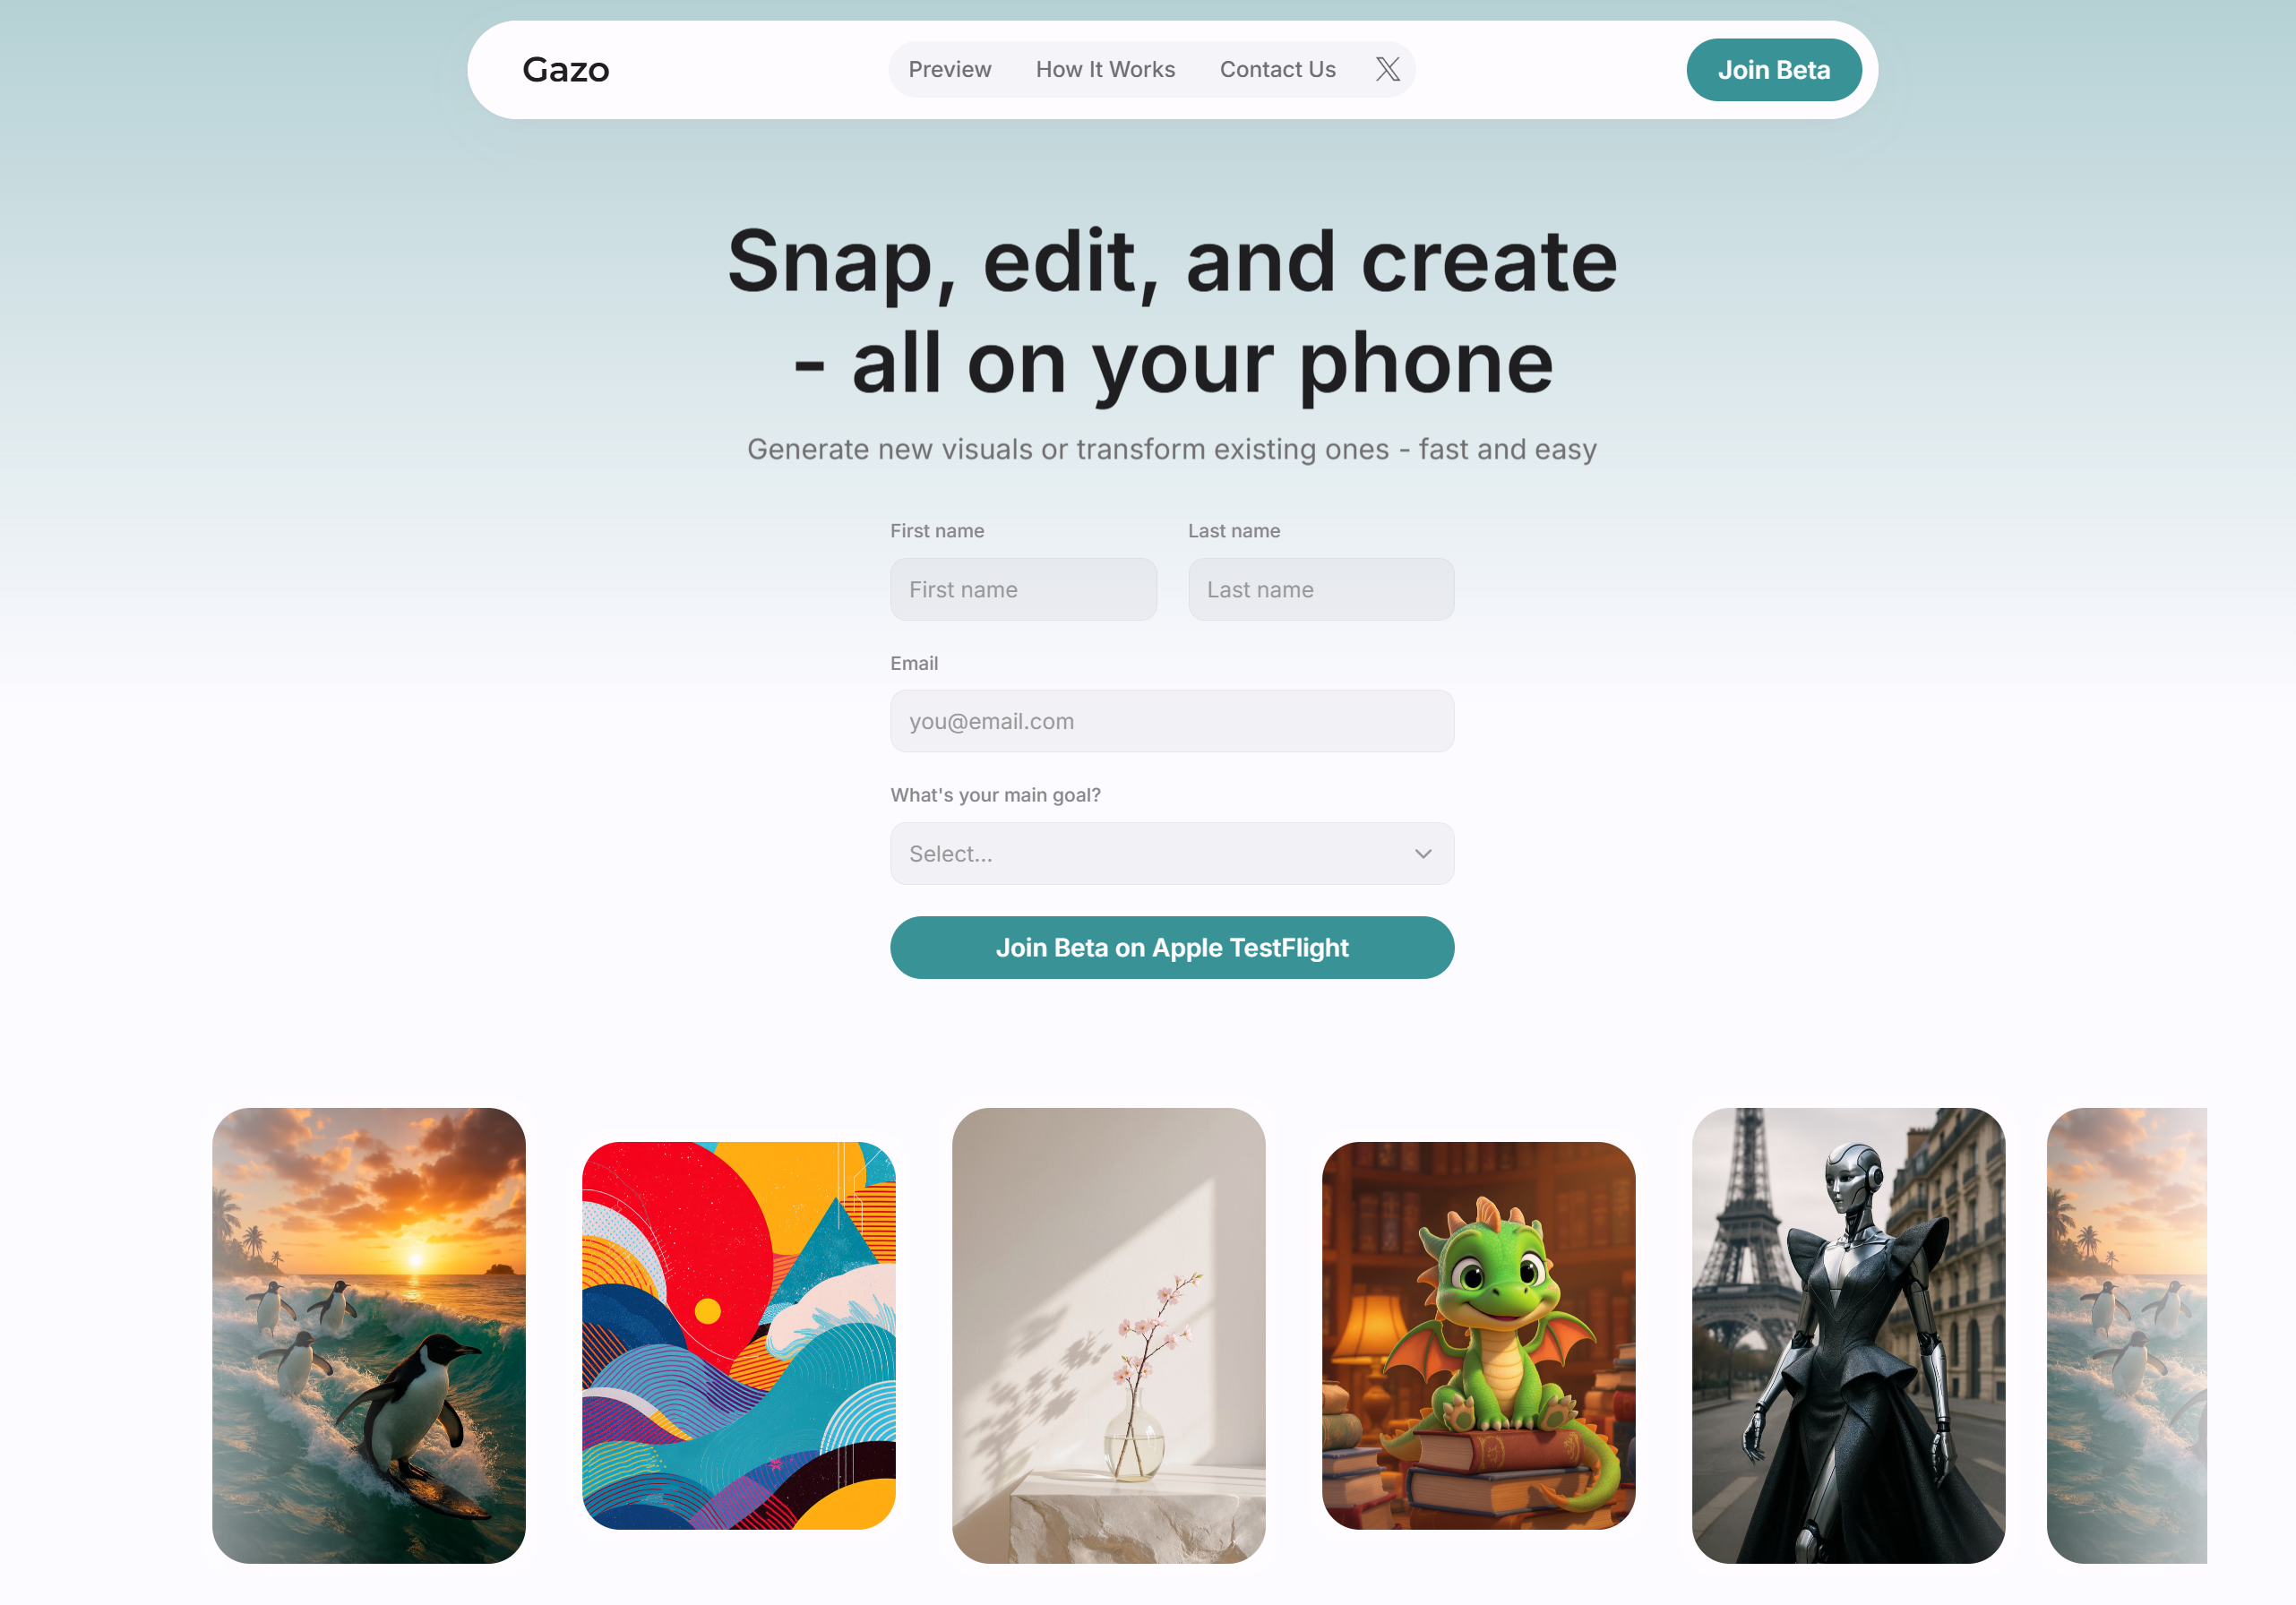Open the X (Twitter) social icon
The height and width of the screenshot is (1605, 2296).
pyautogui.click(x=1387, y=69)
